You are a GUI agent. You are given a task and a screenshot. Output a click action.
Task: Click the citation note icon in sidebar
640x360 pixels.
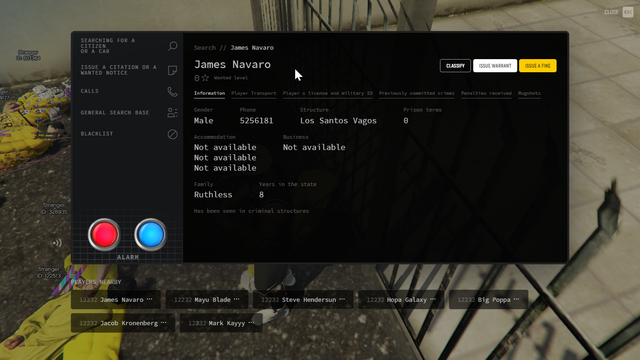(x=173, y=70)
